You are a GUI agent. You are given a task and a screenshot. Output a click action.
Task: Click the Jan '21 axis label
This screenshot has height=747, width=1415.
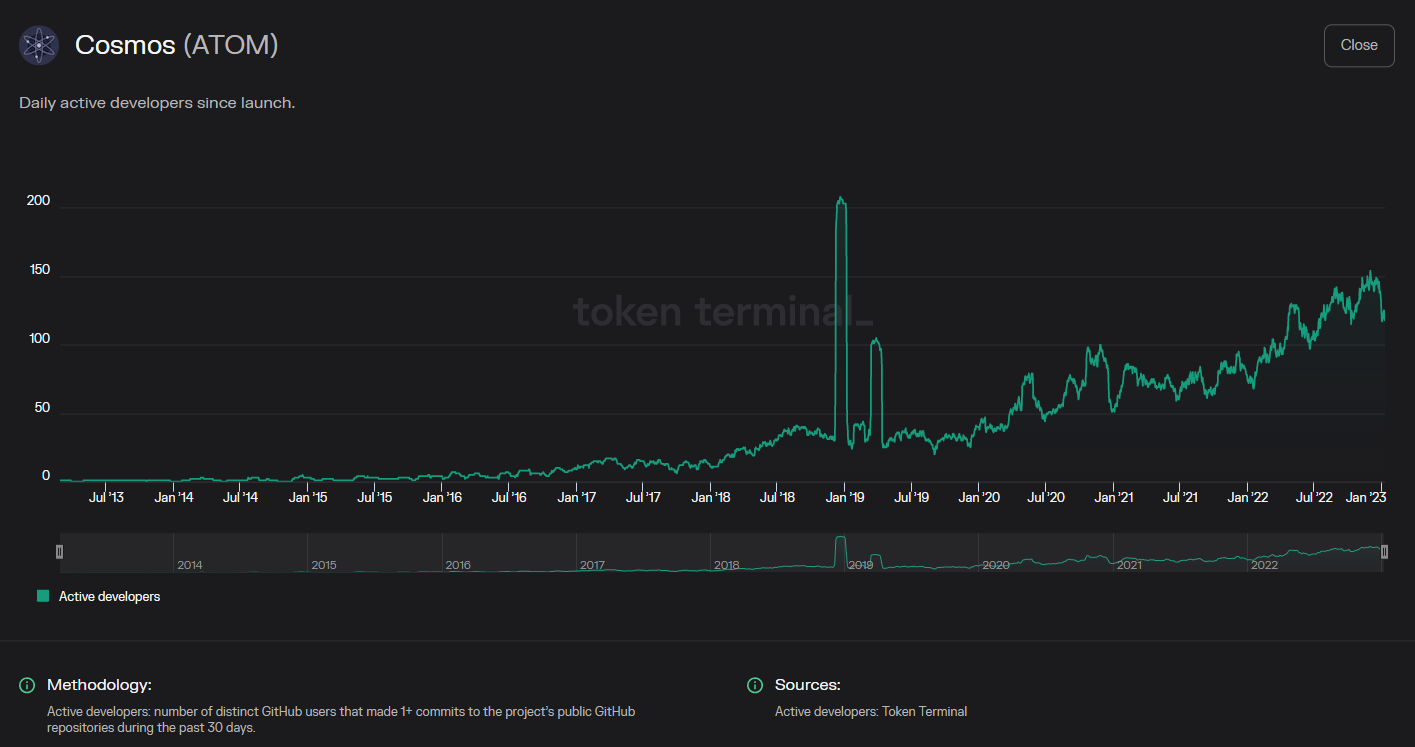click(x=1113, y=497)
